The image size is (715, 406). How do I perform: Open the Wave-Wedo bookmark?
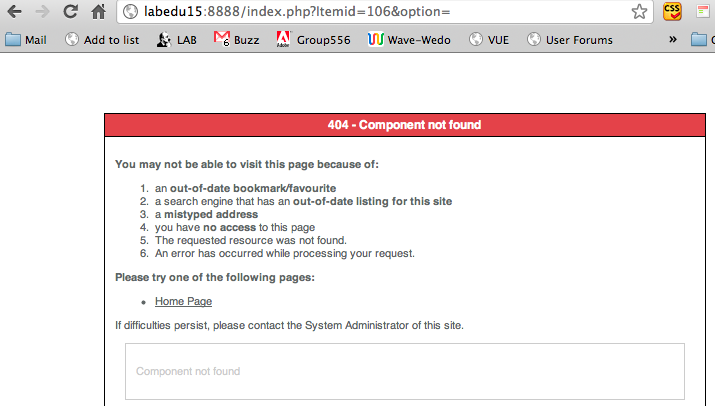click(x=409, y=40)
